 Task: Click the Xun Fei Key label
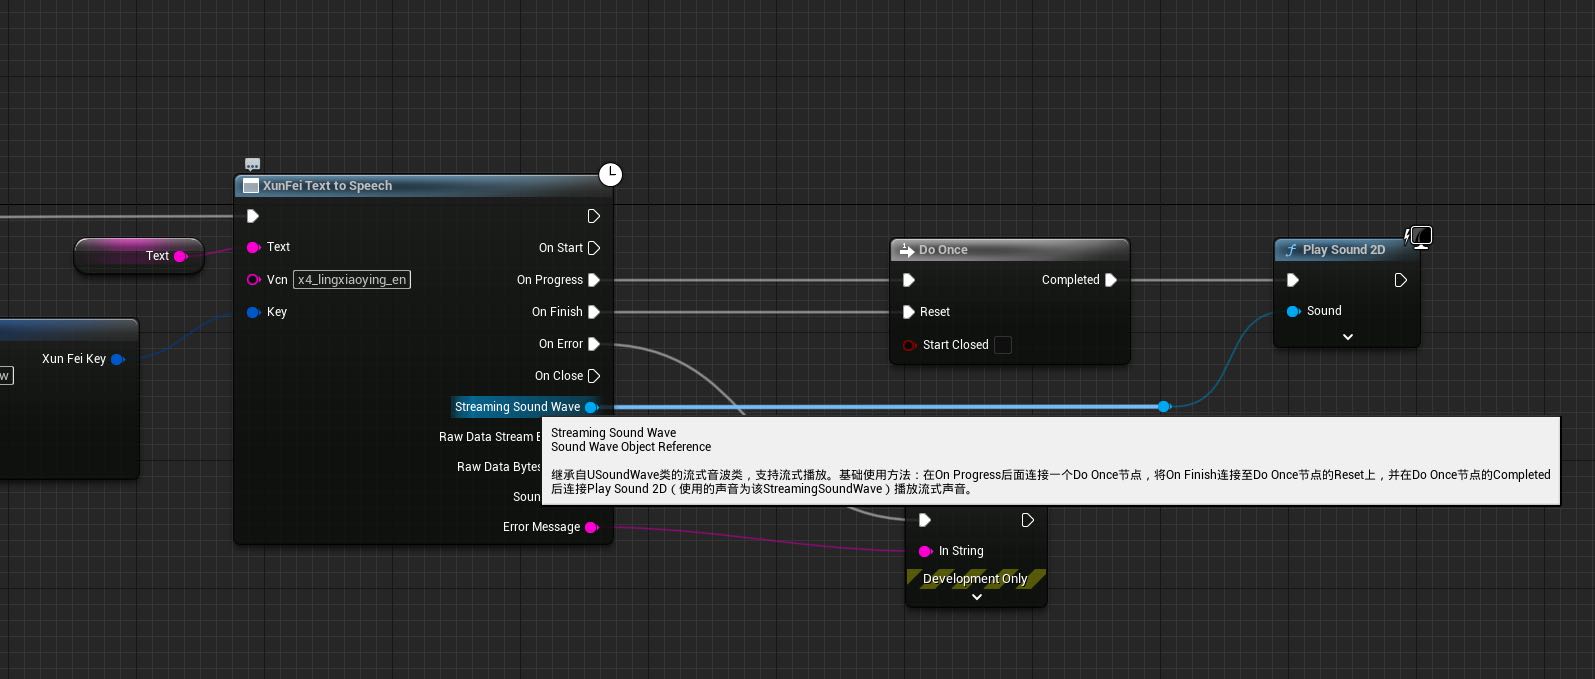tap(74, 359)
